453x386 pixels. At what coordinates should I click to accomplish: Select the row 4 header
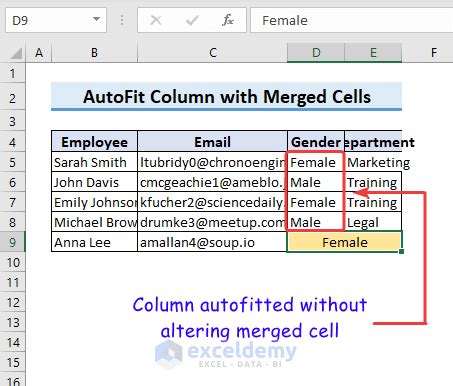(13, 142)
